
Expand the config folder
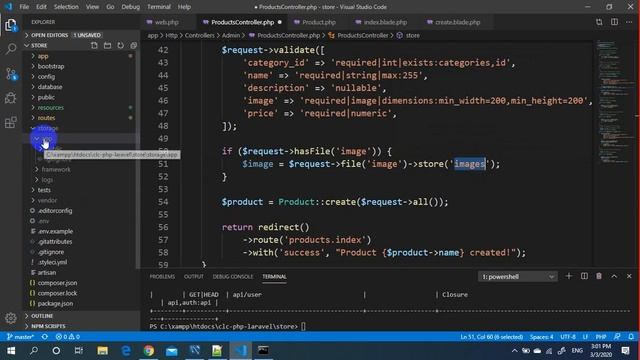pos(81,76)
